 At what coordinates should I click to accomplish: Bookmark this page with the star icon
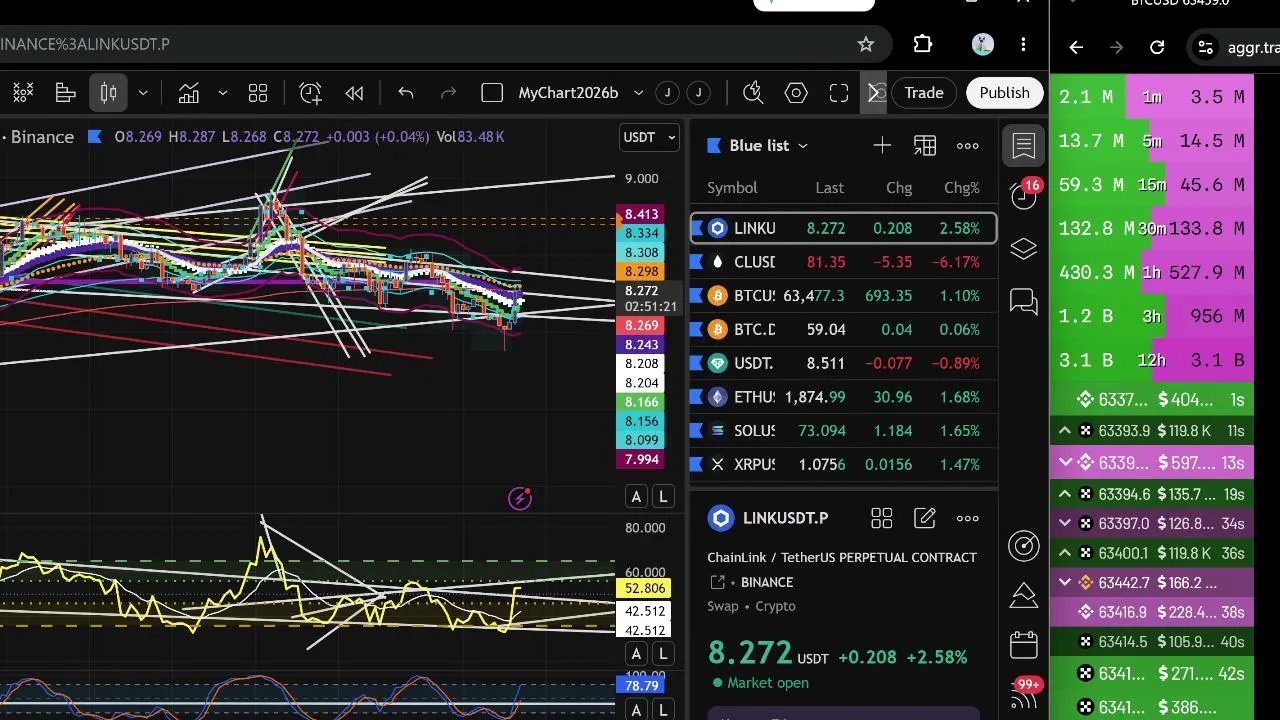pyautogui.click(x=866, y=44)
